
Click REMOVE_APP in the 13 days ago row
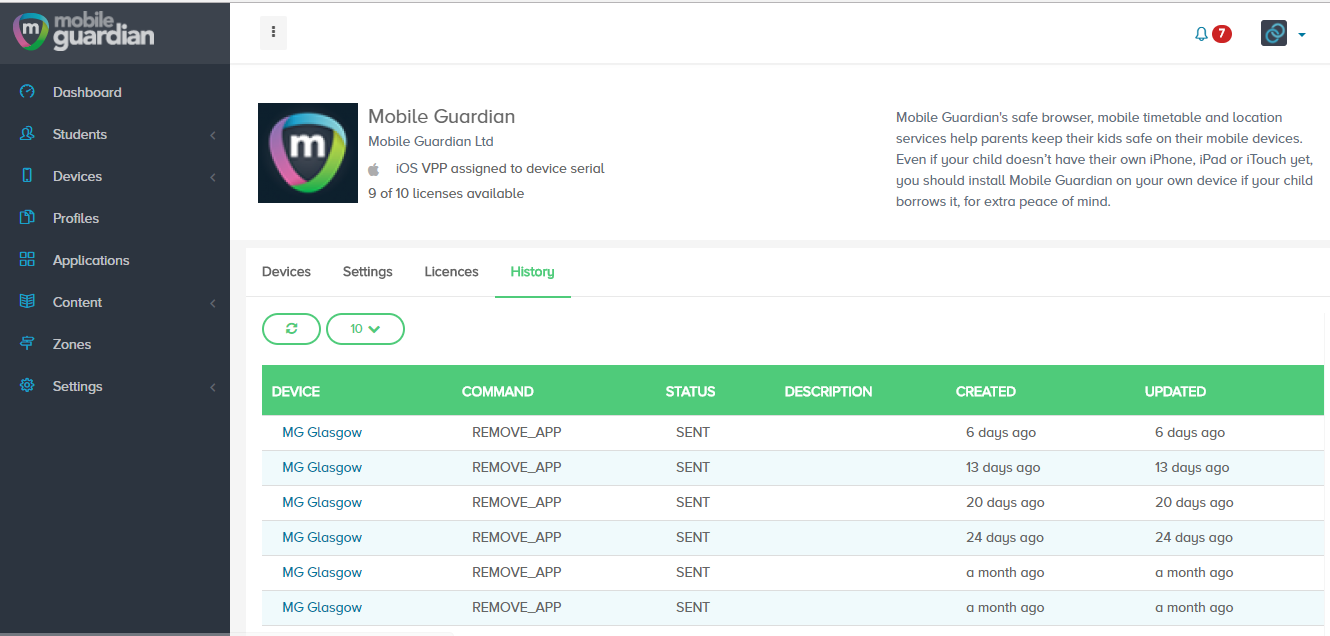[517, 468]
